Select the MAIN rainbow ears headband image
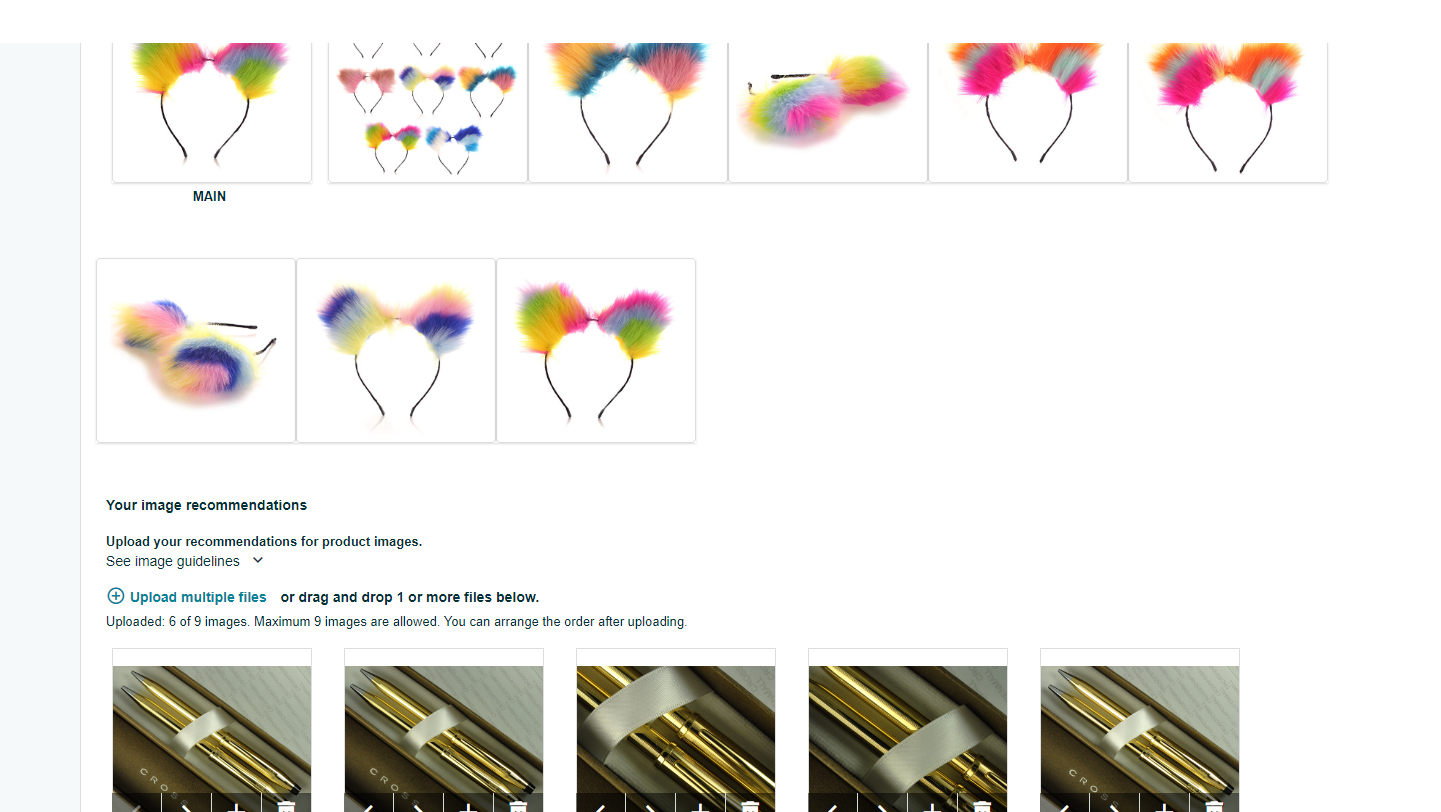Viewport: 1441px width, 812px height. pyautogui.click(x=212, y=112)
